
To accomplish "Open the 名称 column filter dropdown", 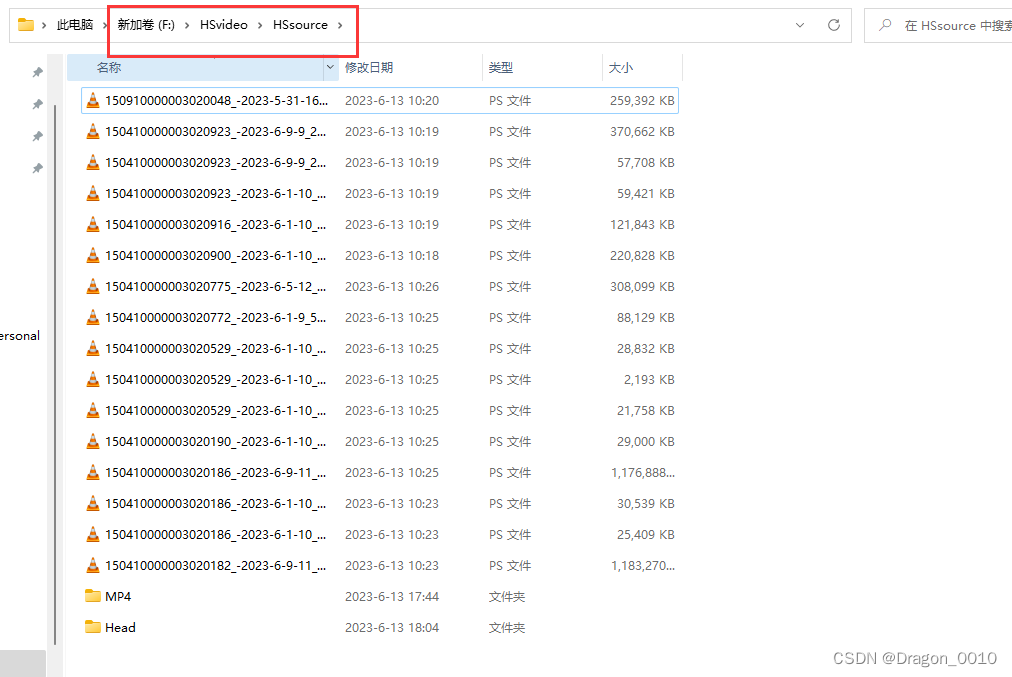I will click(330, 67).
